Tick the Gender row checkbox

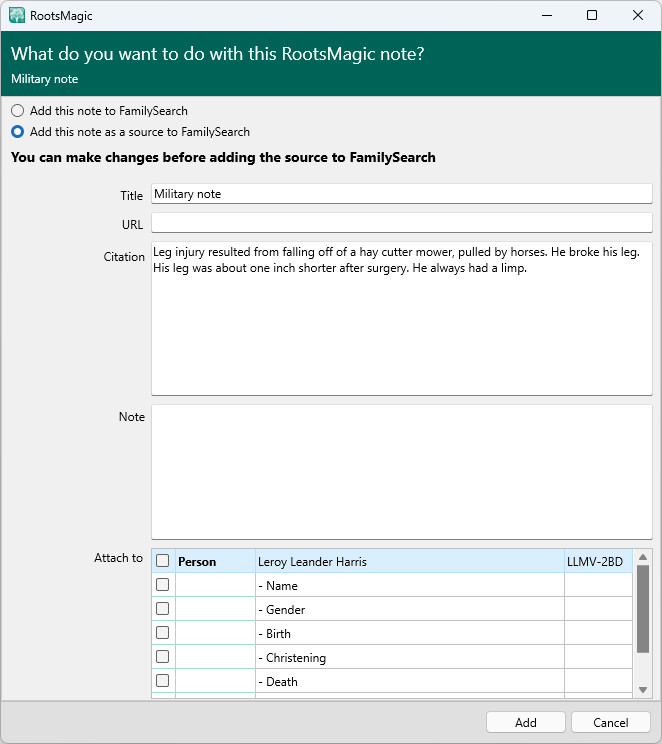[x=162, y=609]
